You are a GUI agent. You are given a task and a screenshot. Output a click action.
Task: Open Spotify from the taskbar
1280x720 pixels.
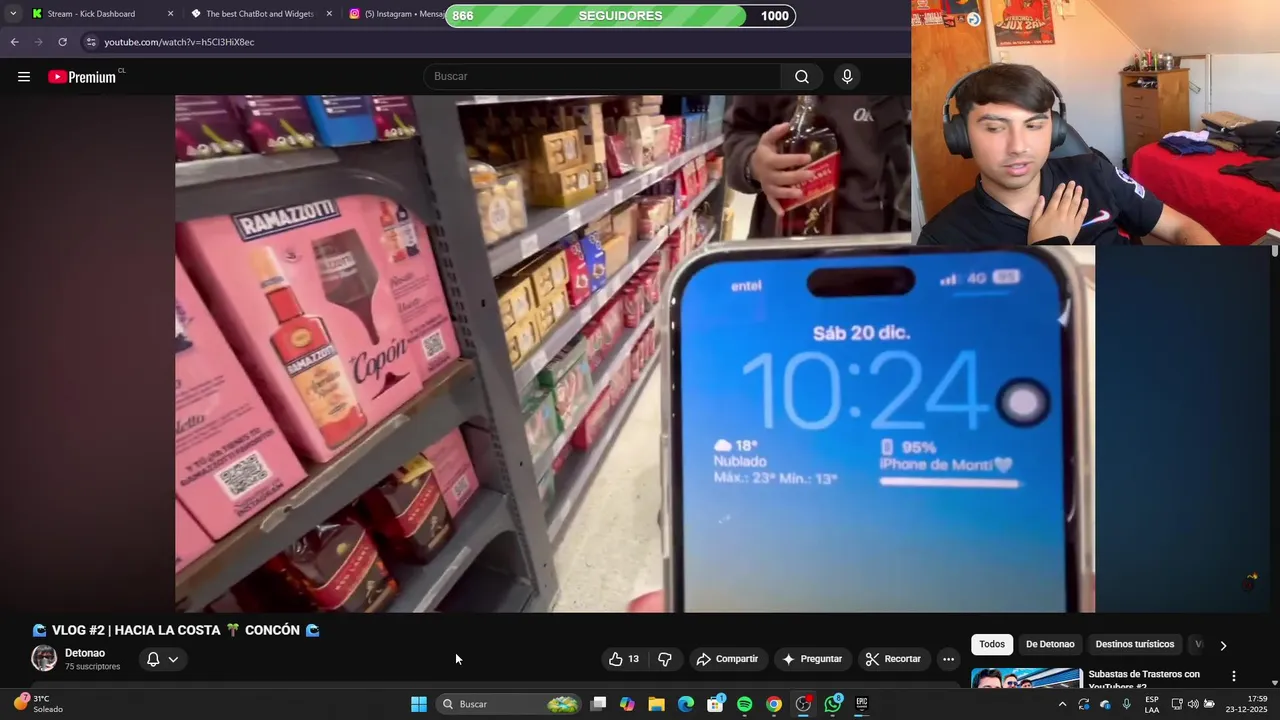coord(744,704)
